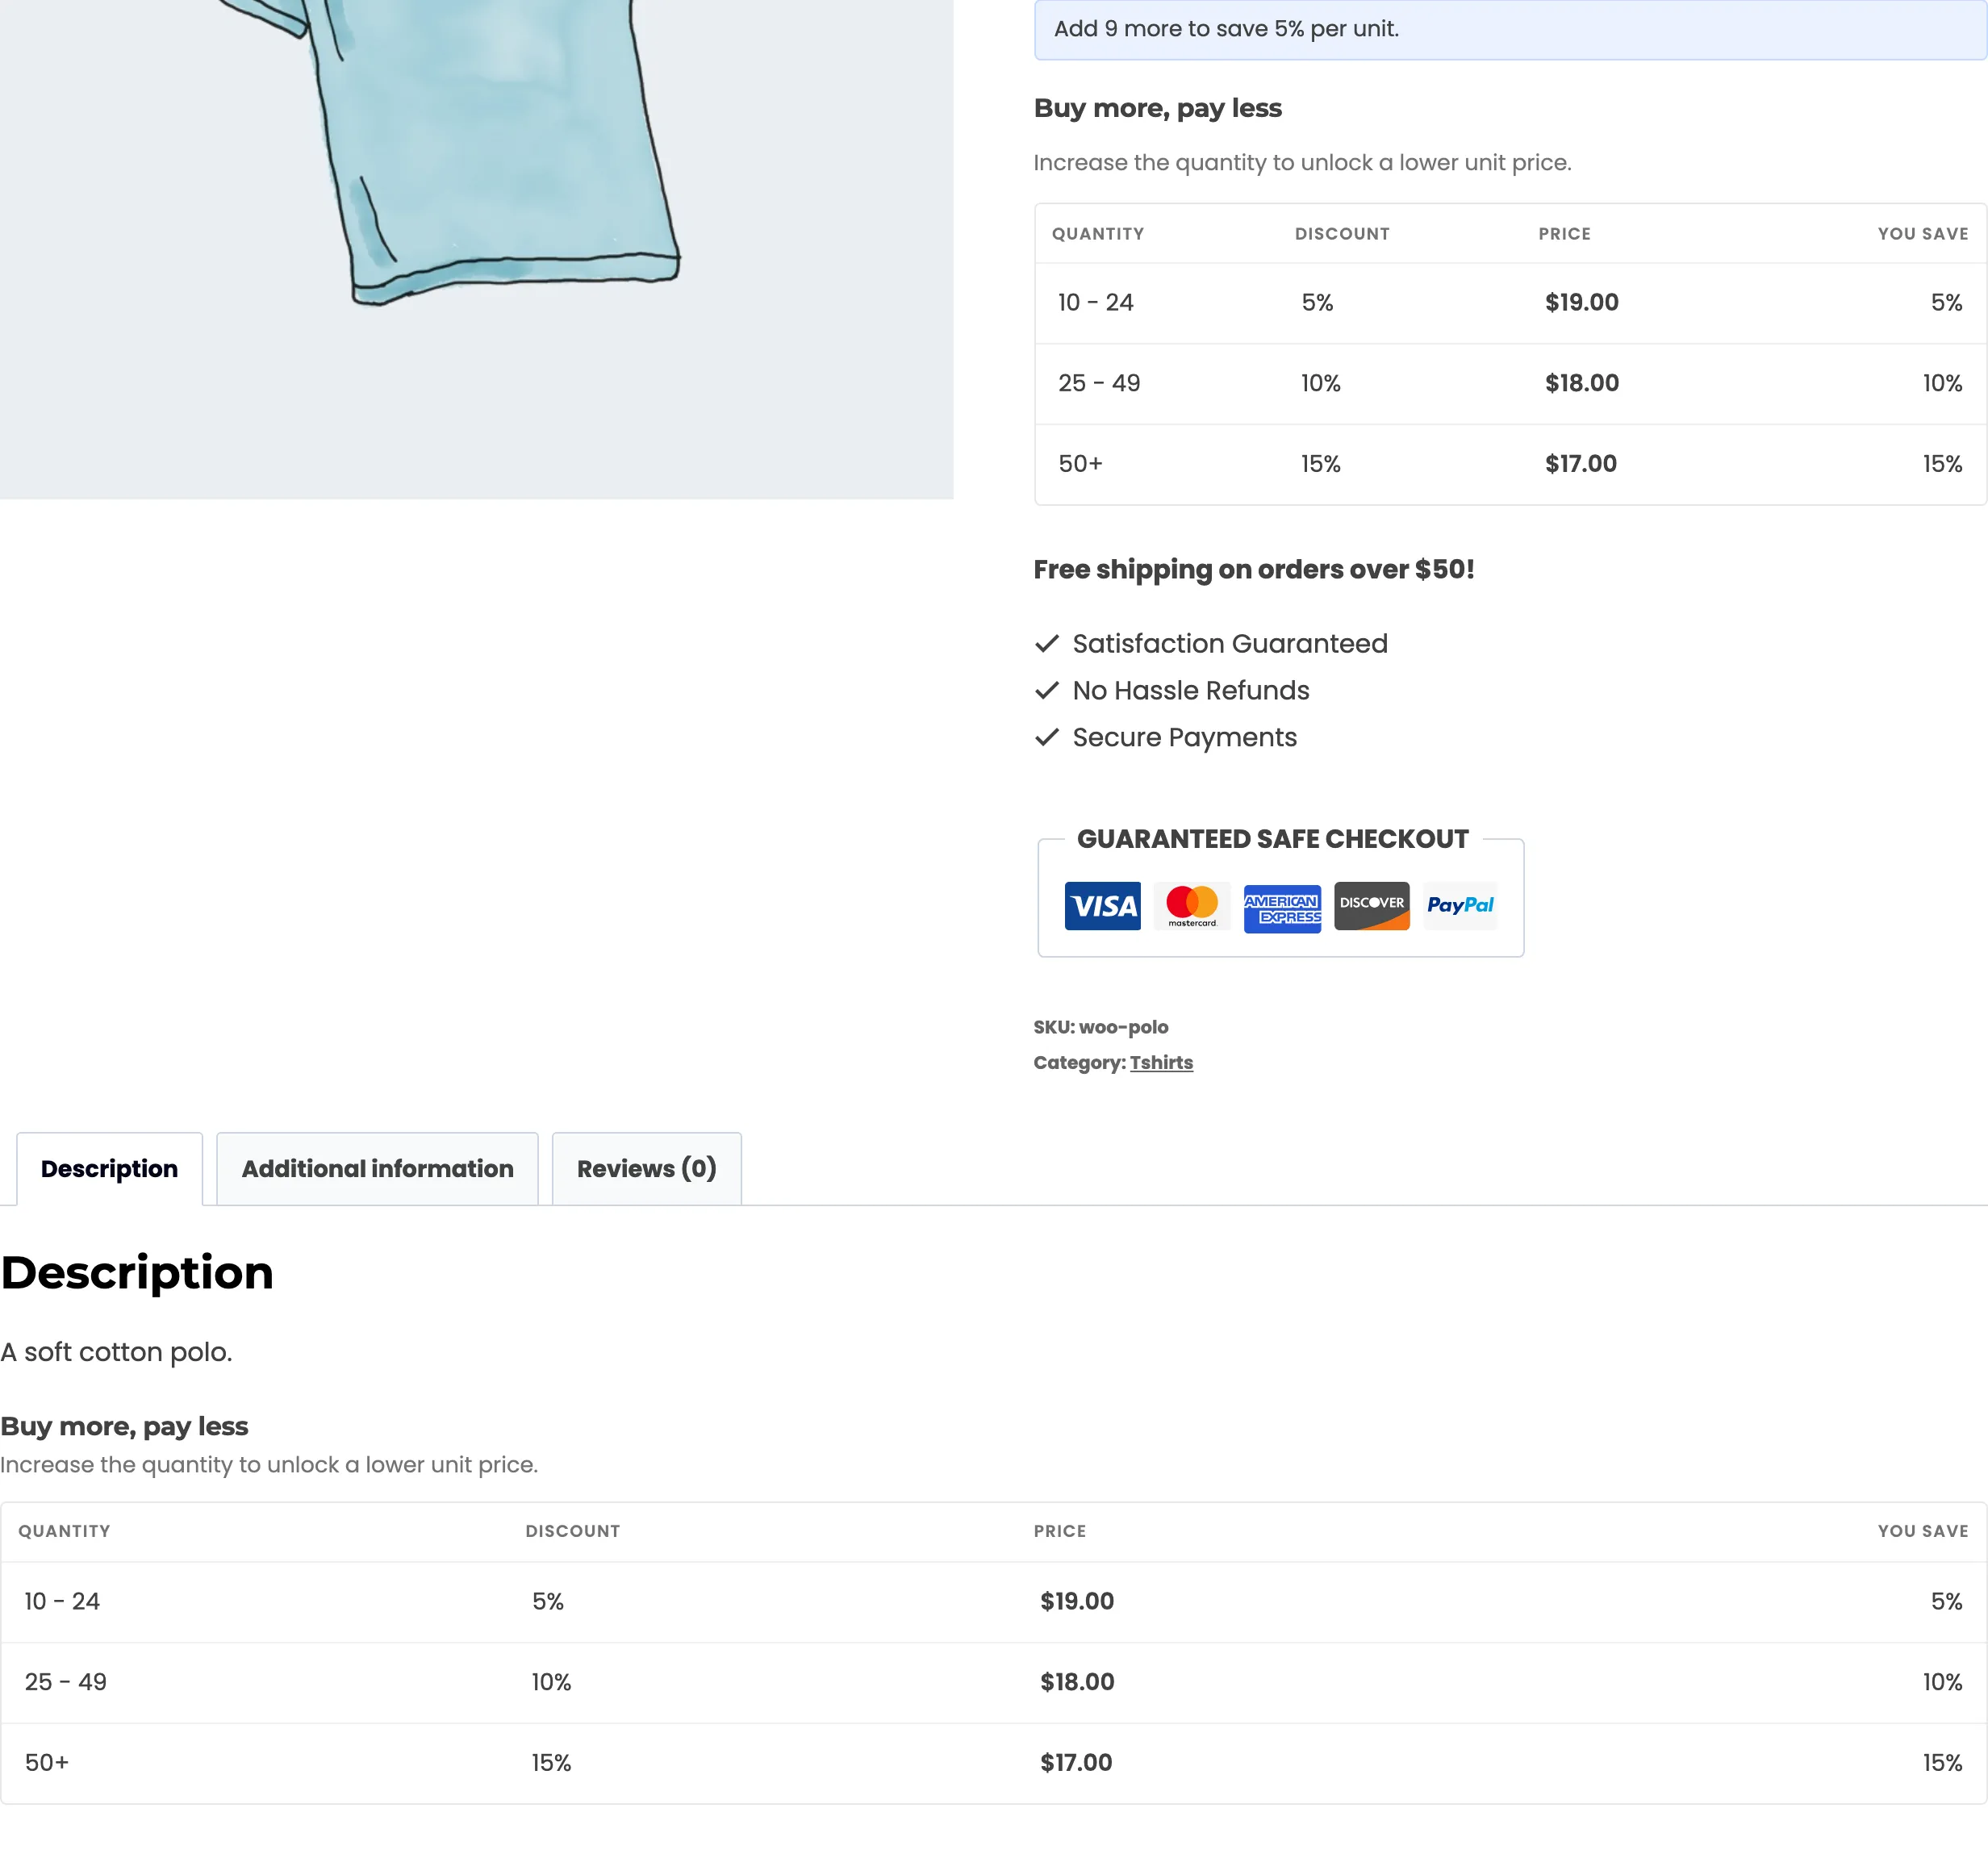
Task: Click QUANTITY header in upper pricing table
Action: [1097, 234]
